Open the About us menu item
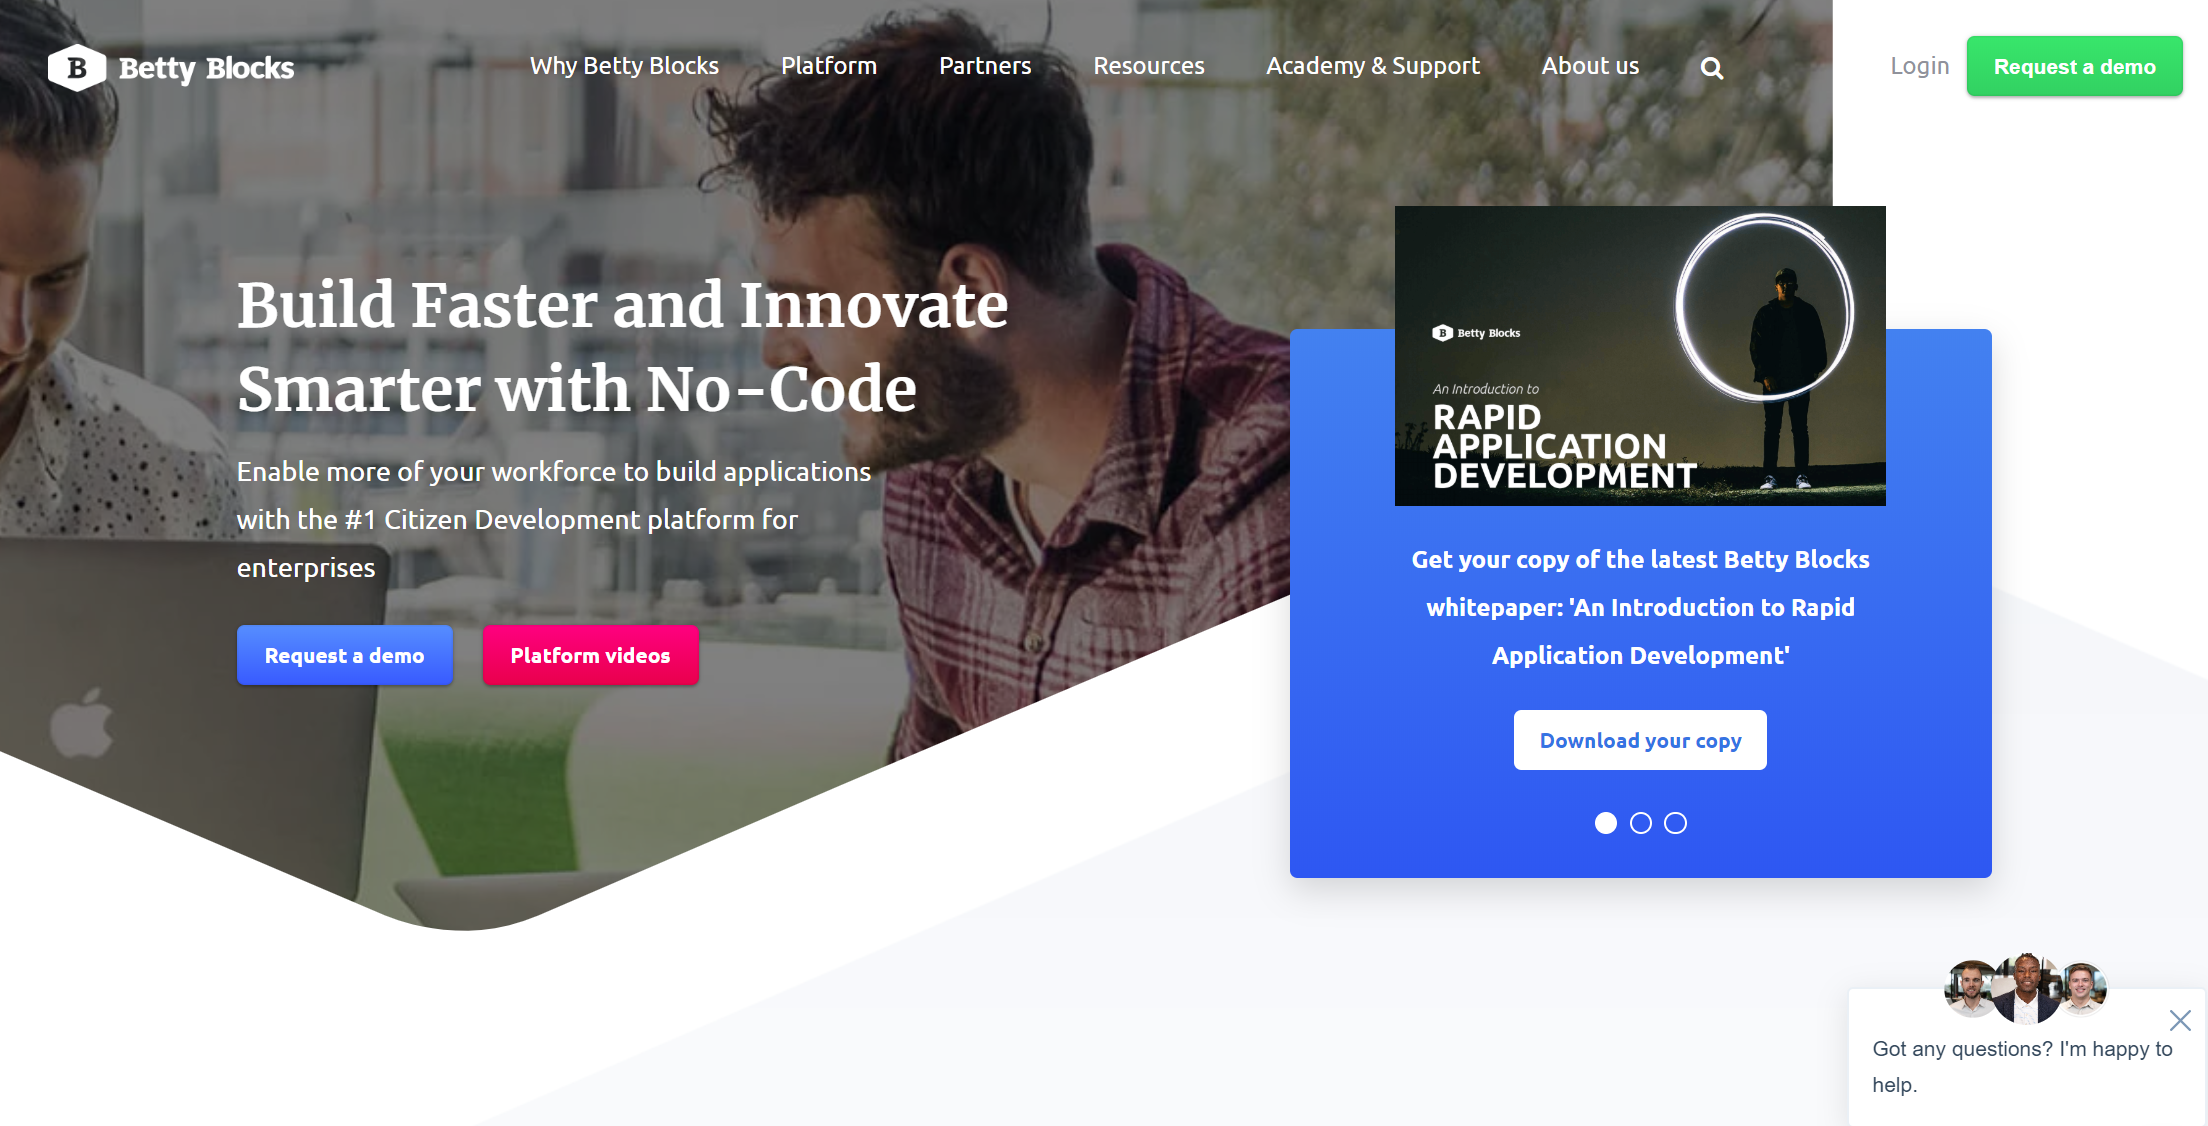The image size is (2208, 1126). click(1589, 65)
